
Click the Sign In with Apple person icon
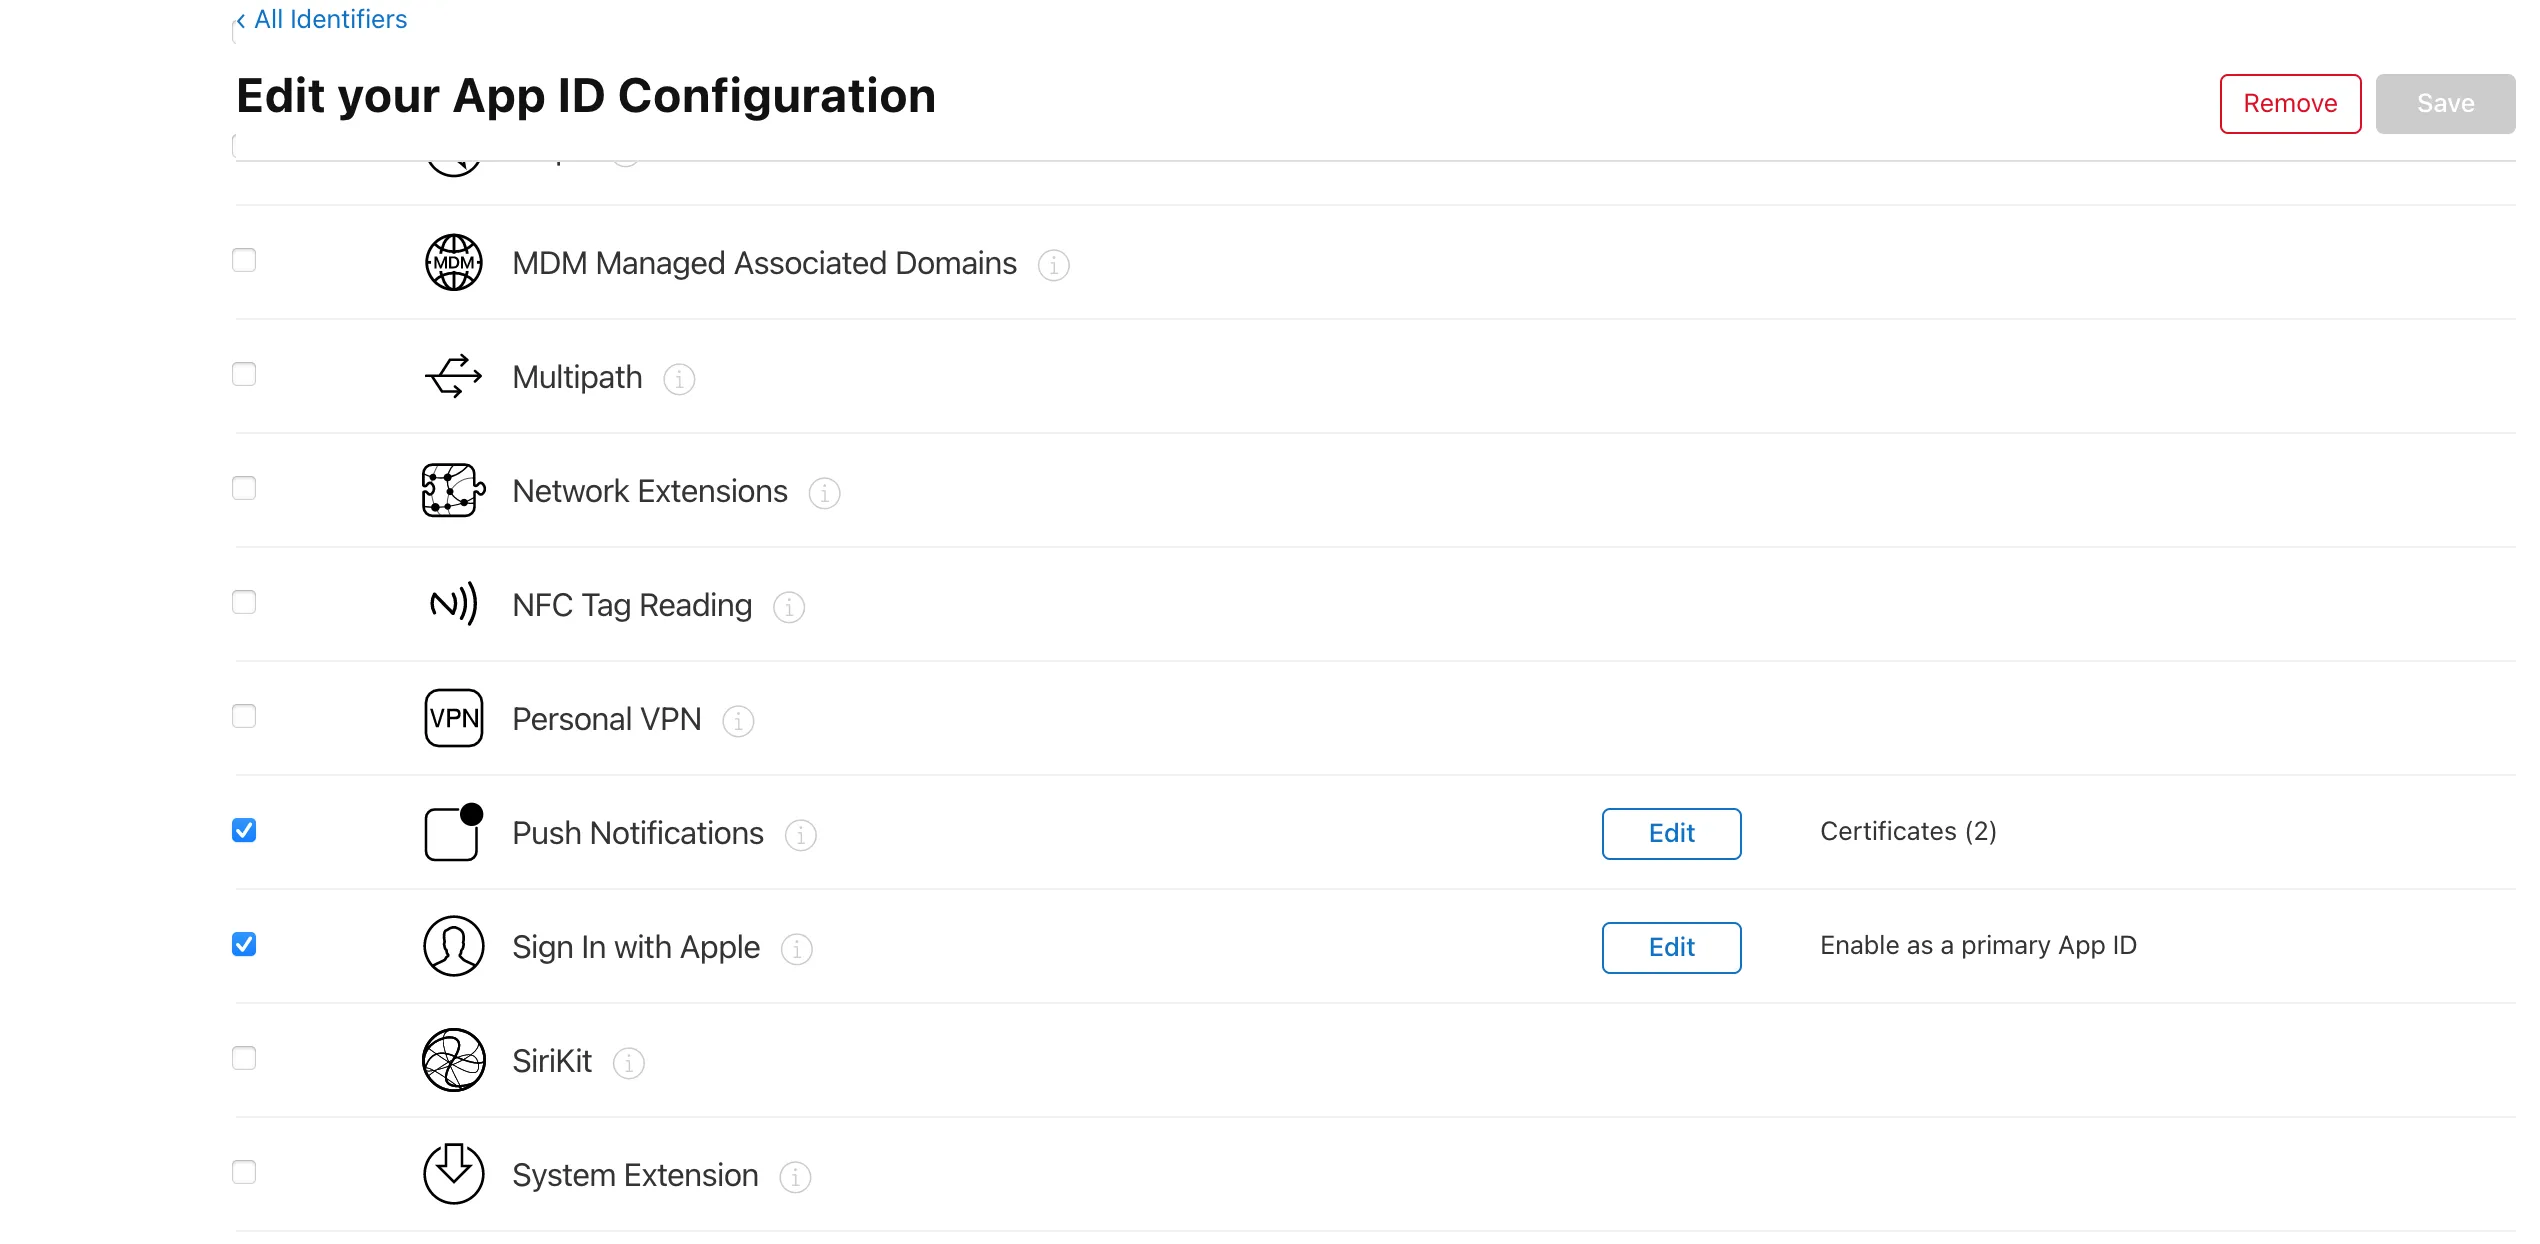point(452,946)
